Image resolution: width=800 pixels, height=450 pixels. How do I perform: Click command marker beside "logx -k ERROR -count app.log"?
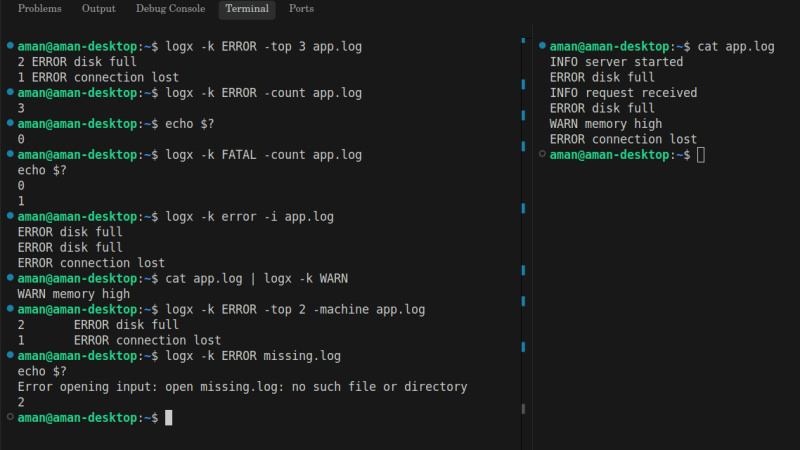coord(10,93)
